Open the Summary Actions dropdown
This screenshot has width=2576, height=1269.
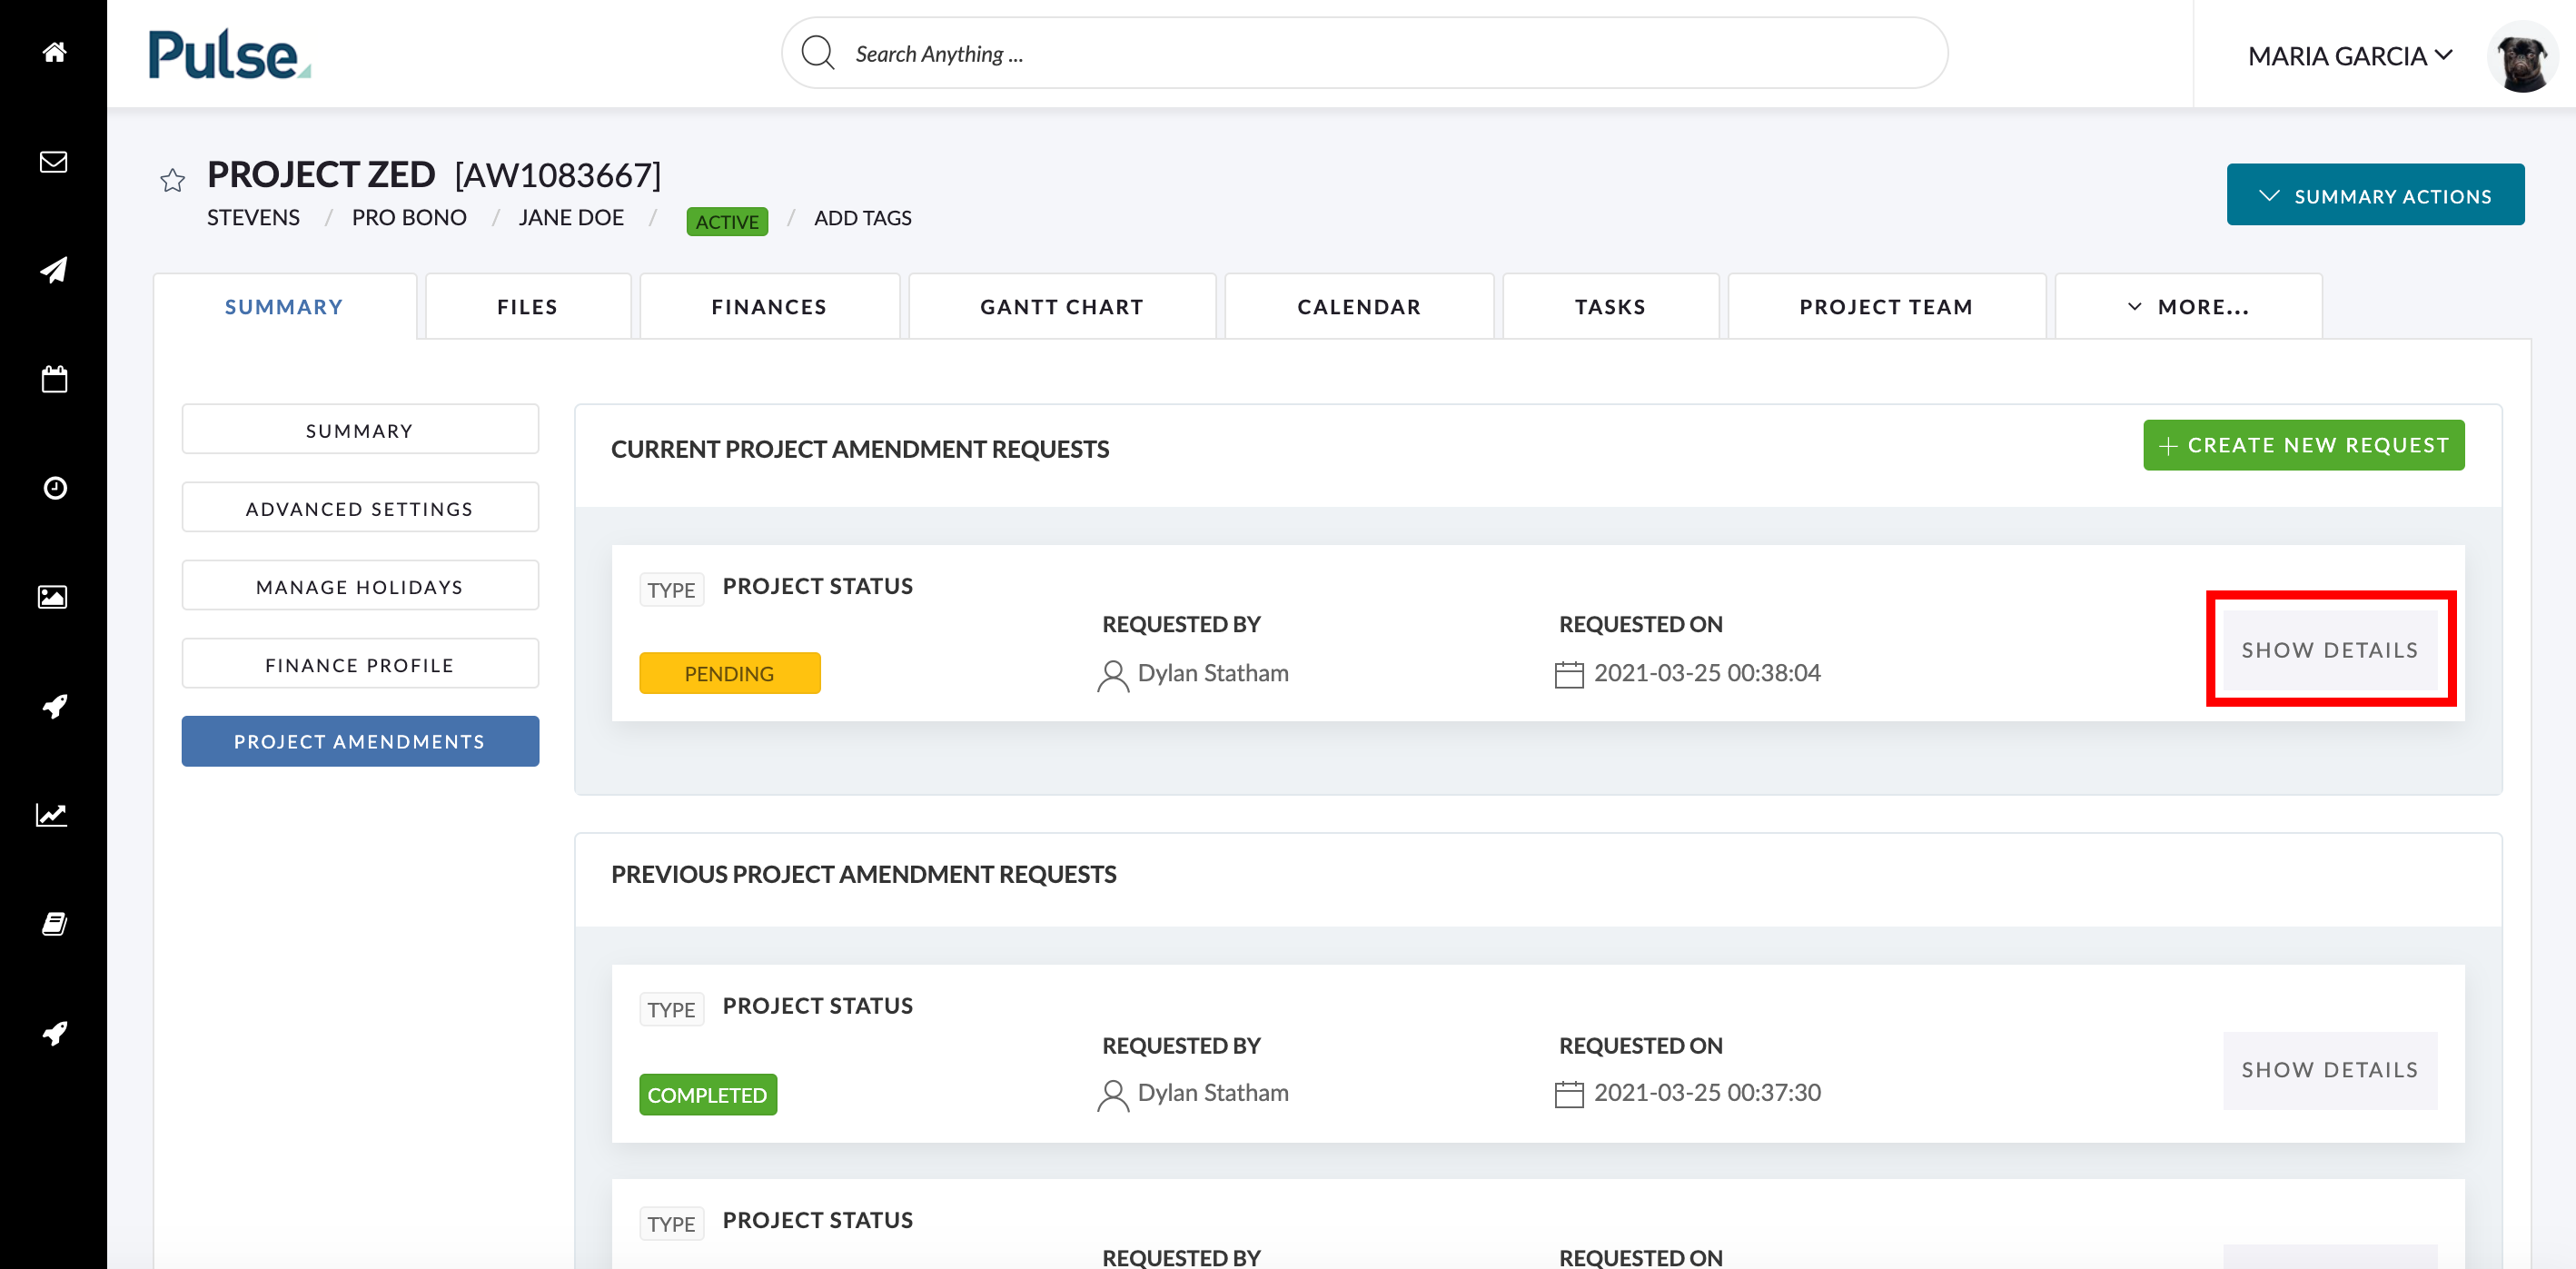coord(2375,194)
